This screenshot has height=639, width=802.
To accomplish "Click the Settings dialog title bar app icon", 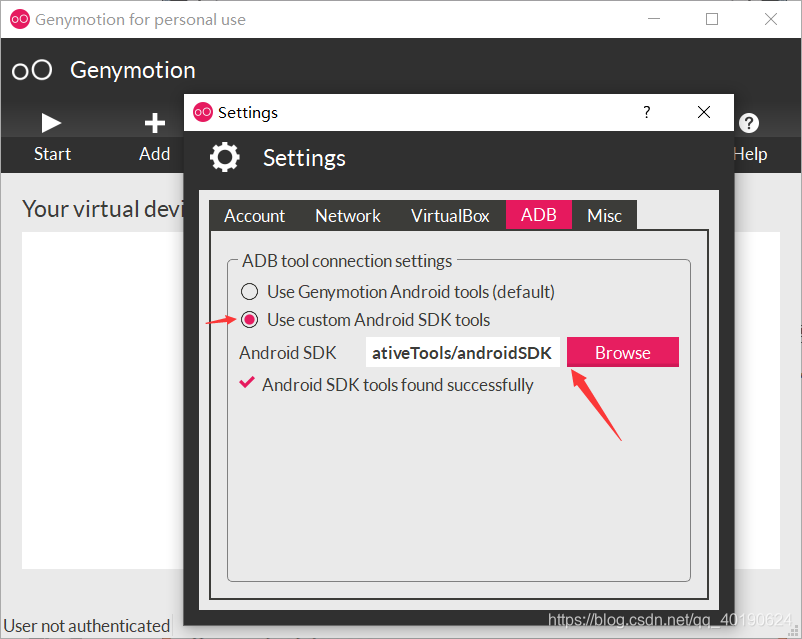I will coord(203,112).
